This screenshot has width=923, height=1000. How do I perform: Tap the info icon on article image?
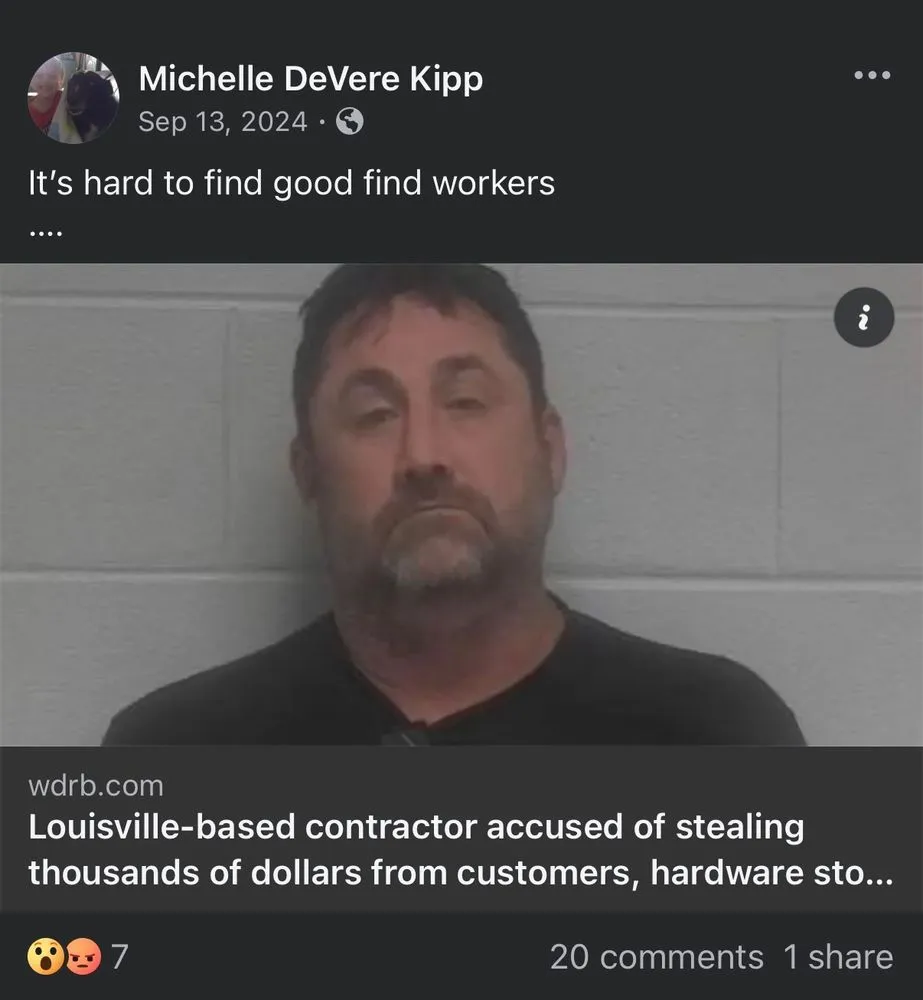point(864,317)
